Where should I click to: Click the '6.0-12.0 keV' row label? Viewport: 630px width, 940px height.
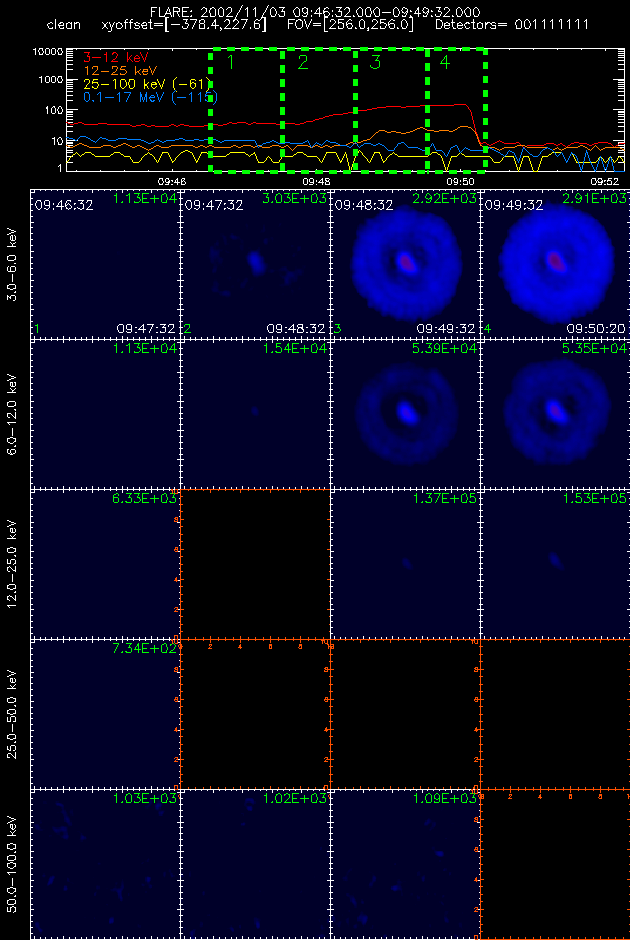pos(14,414)
